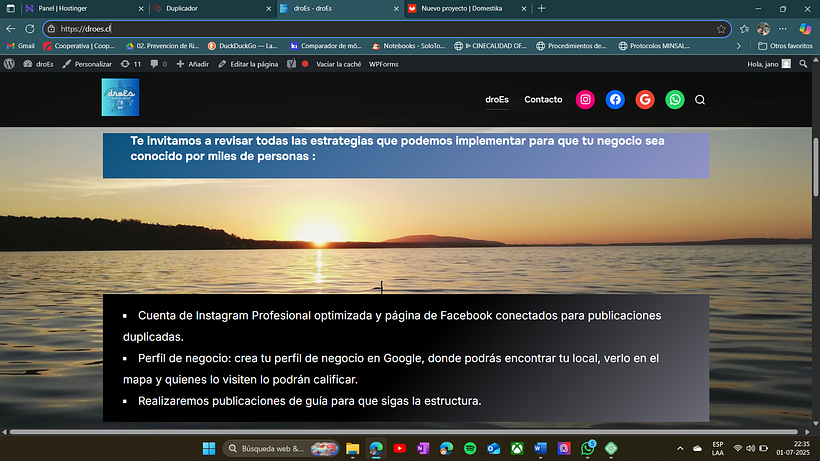
Task: Open the 02. Prevencion de Ri... bookmark
Action: coord(163,46)
